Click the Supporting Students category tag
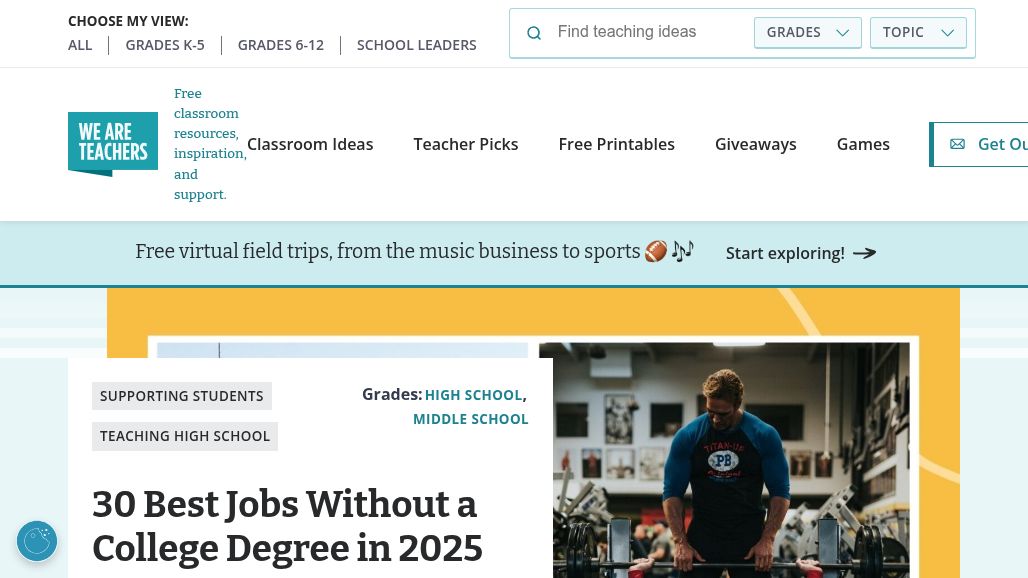 click(182, 396)
